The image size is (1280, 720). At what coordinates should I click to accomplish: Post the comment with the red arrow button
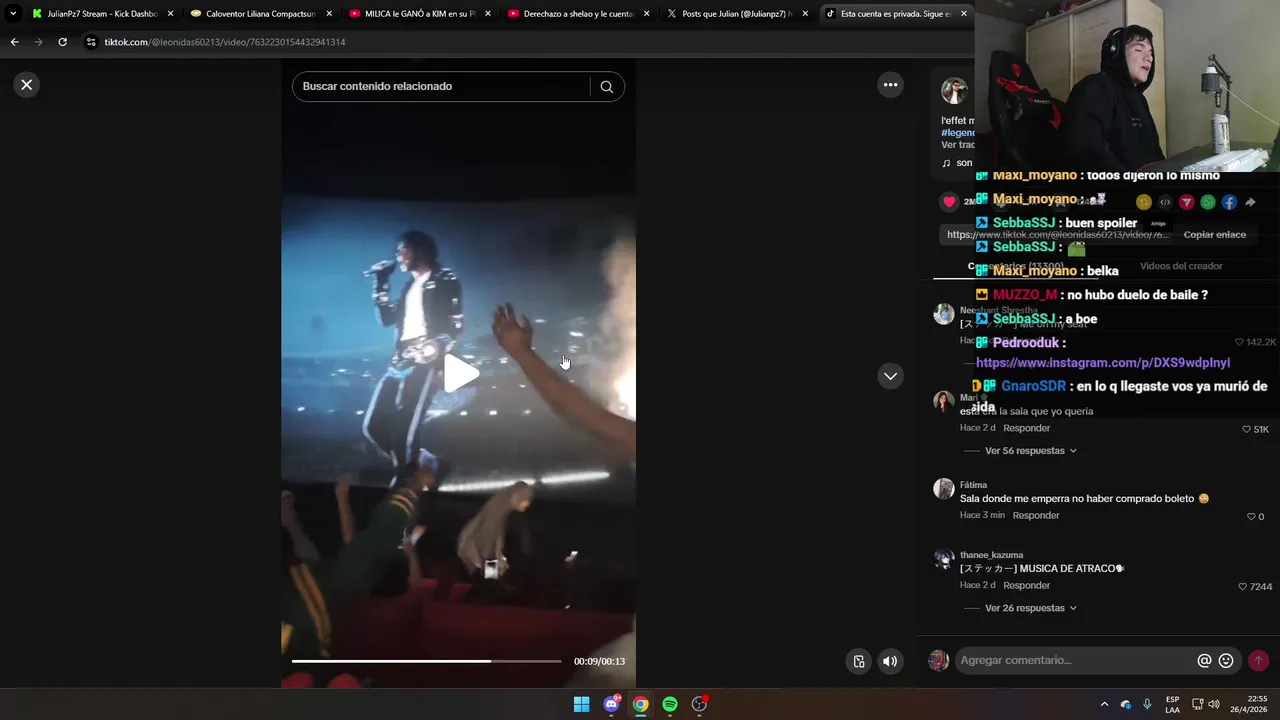1258,661
